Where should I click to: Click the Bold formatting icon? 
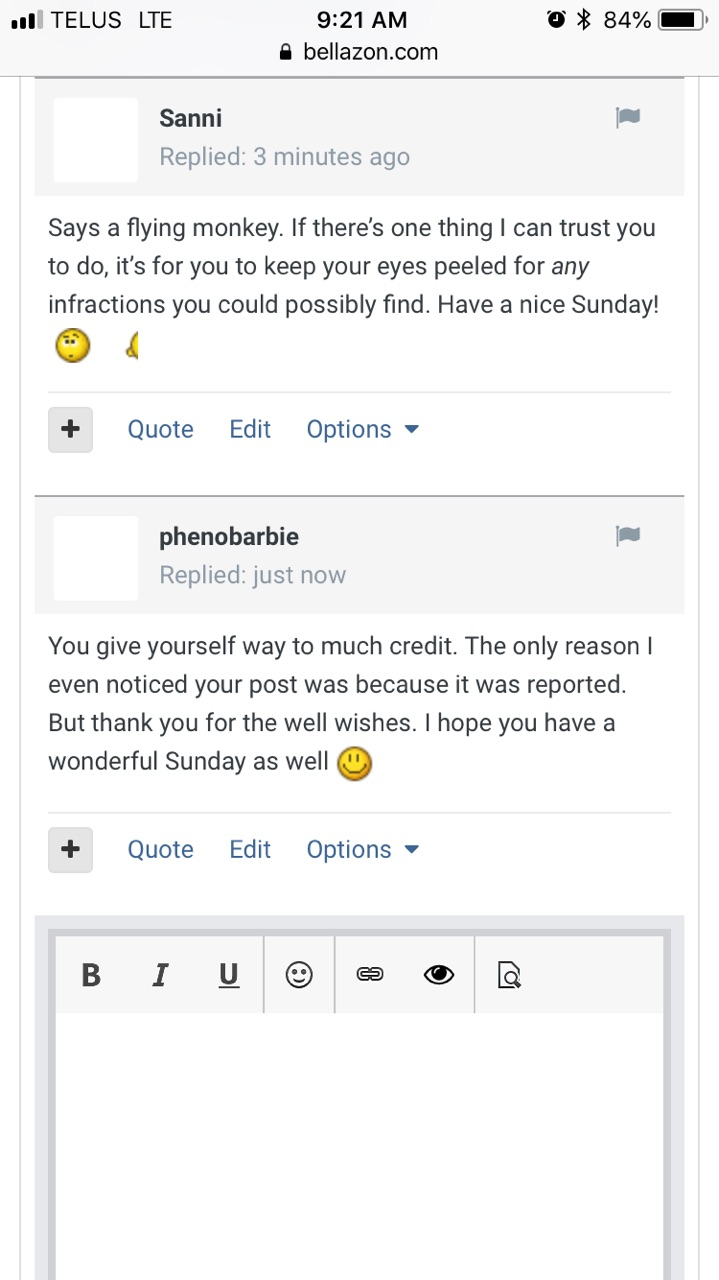tap(91, 974)
